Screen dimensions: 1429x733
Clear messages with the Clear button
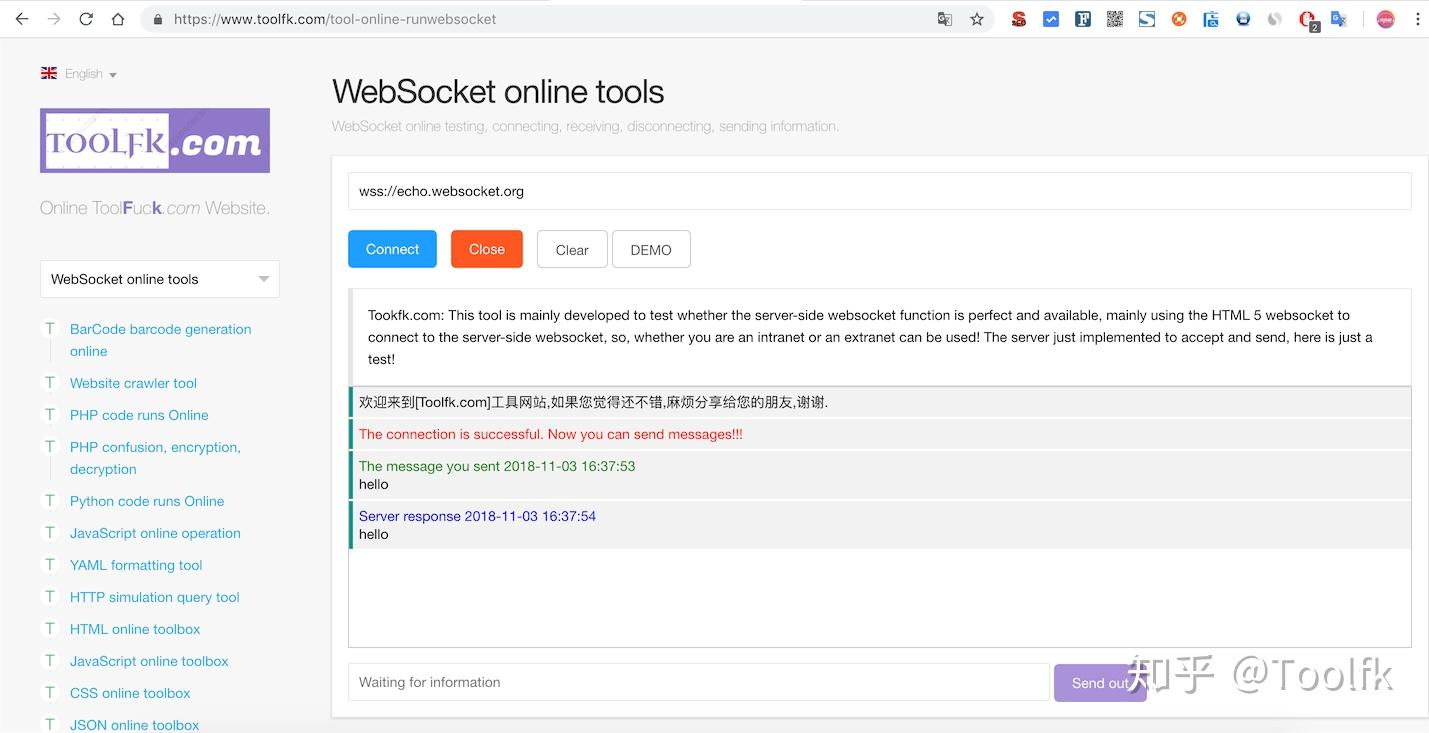pos(571,249)
